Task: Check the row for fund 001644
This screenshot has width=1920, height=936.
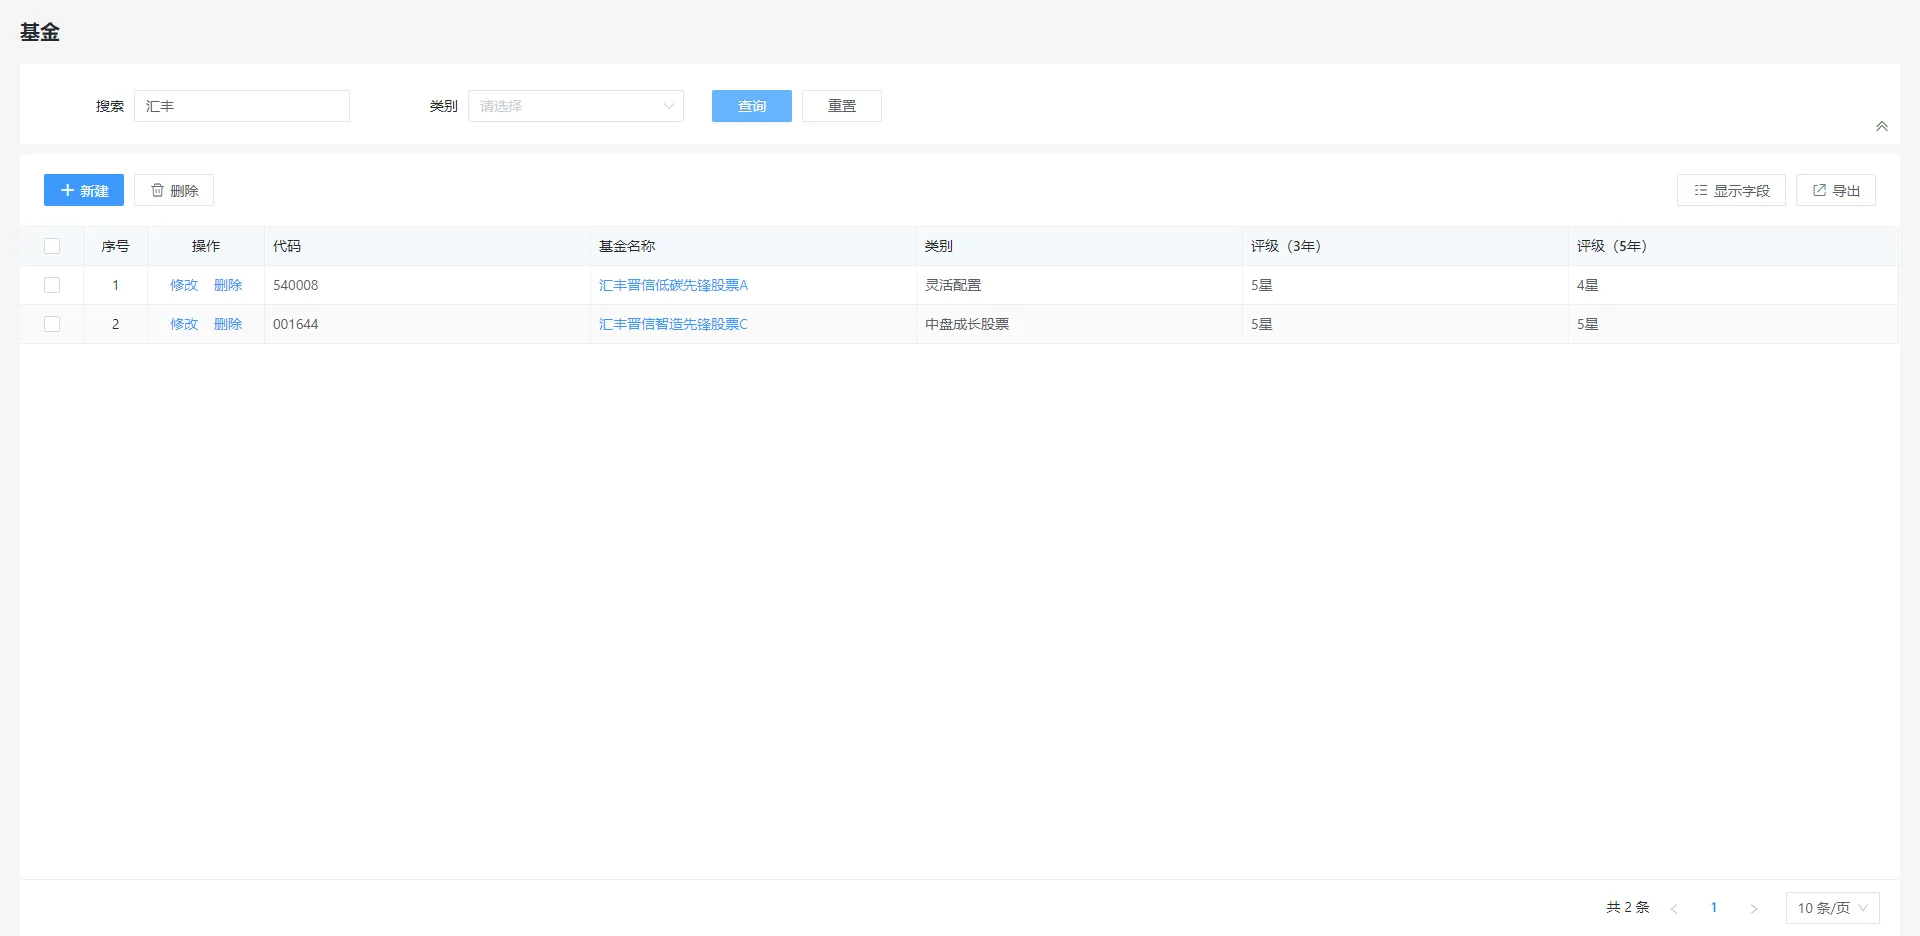Action: (x=52, y=324)
